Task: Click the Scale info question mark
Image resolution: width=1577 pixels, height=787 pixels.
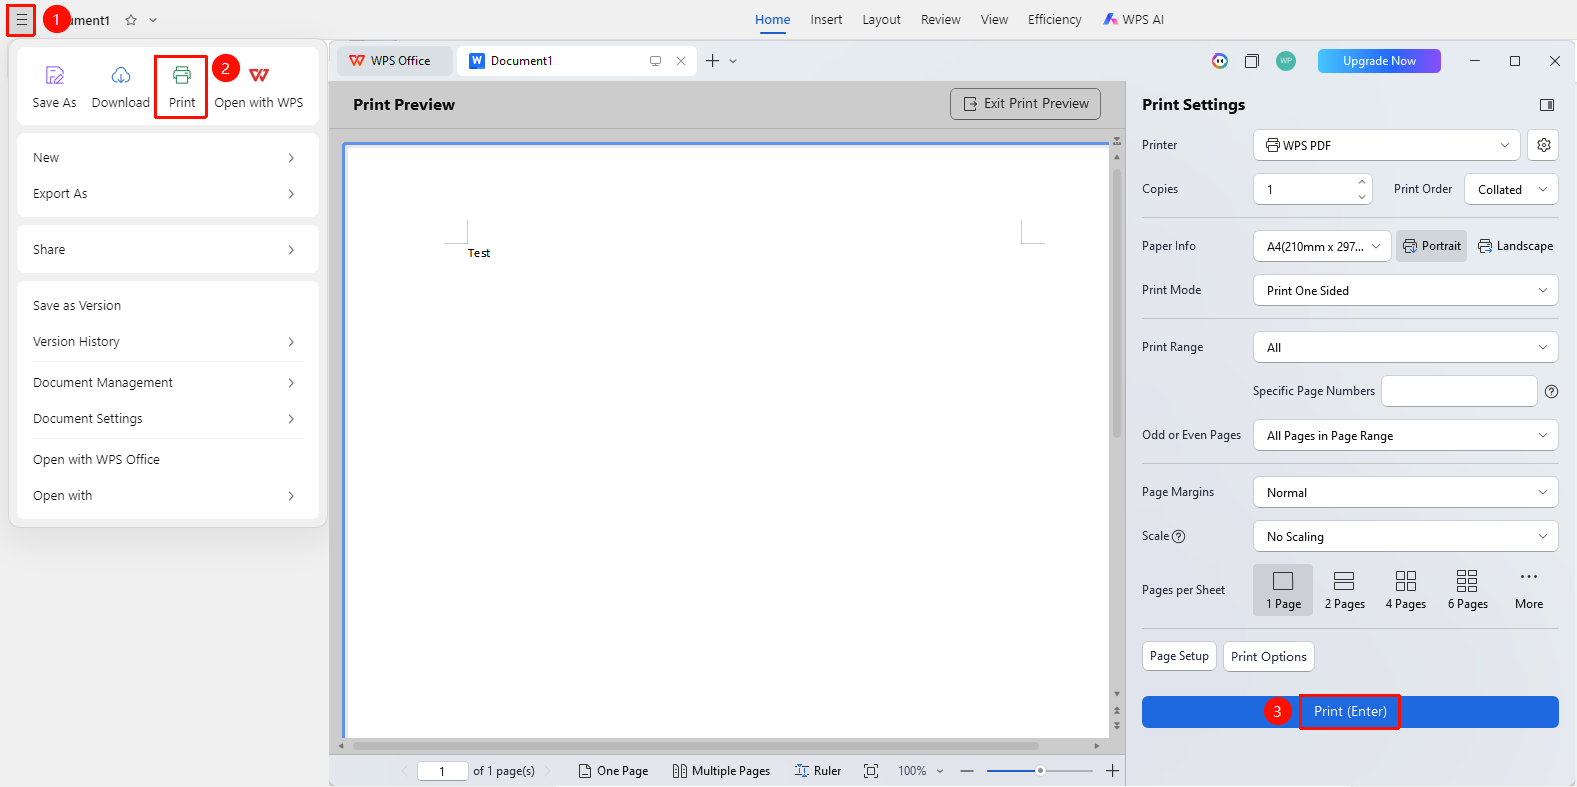Action: pos(1179,537)
